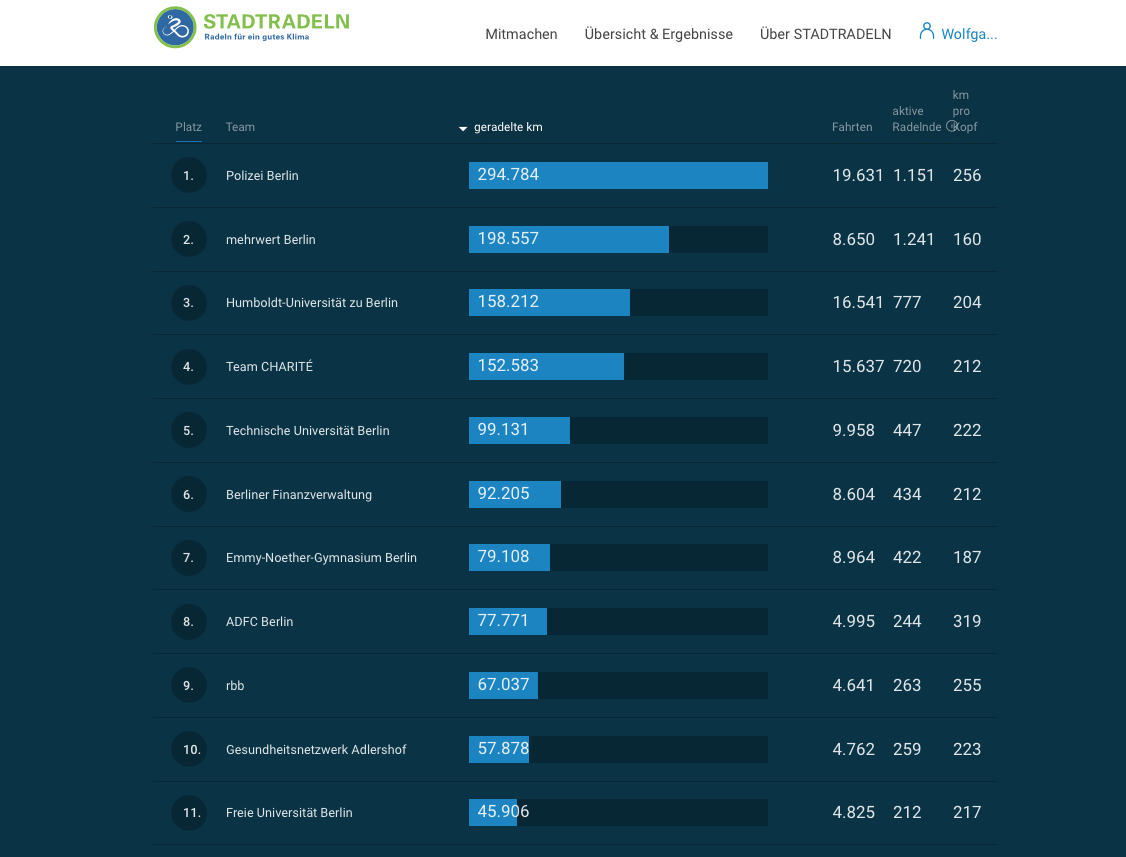Select team name Gesundheitsnetzwerk Adlershof
This screenshot has height=857, width=1126.
[x=316, y=749]
